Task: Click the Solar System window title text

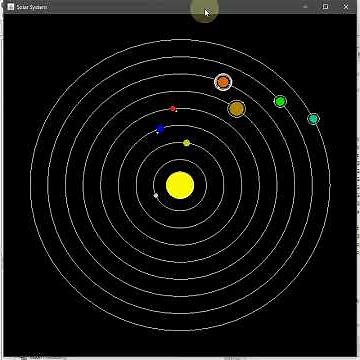Action: click(x=32, y=7)
